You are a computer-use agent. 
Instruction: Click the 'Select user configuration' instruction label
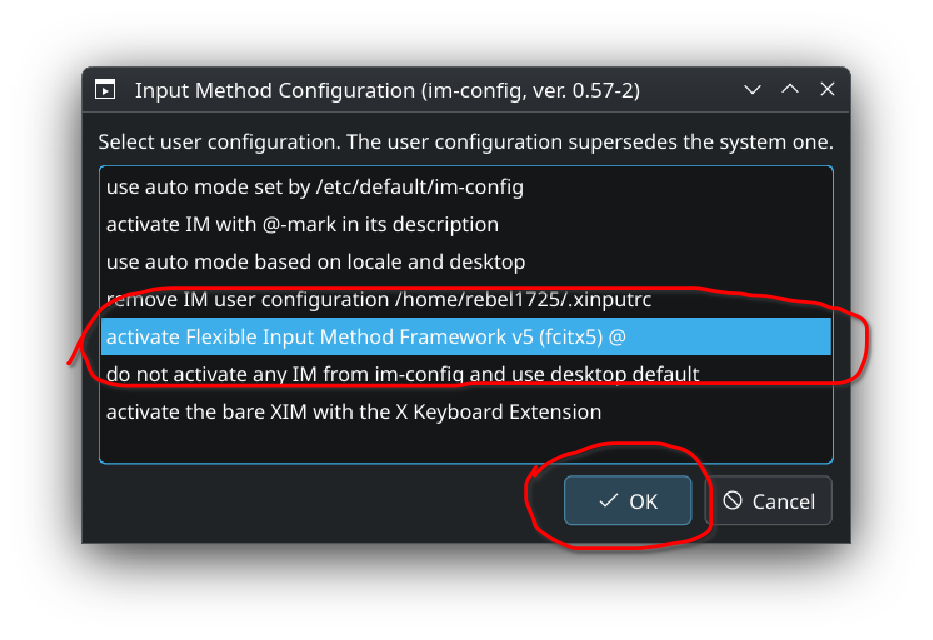pyautogui.click(x=465, y=142)
